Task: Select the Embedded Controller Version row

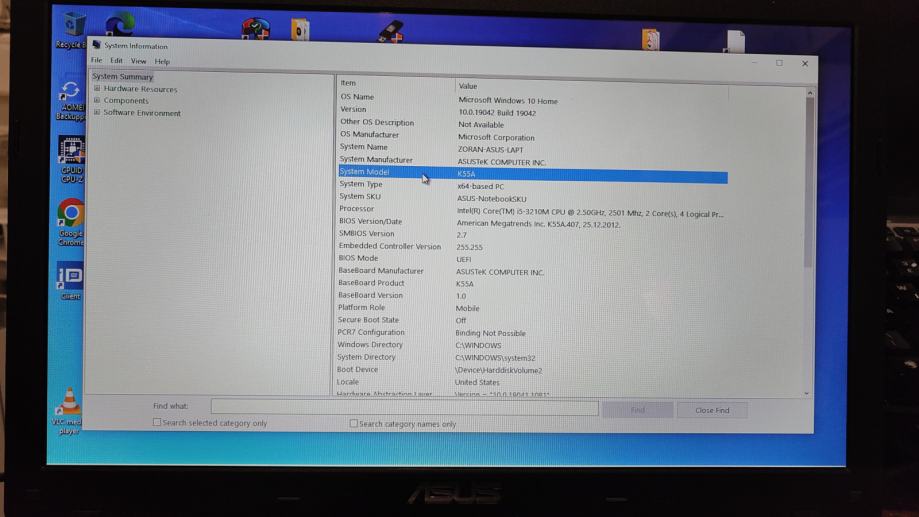Action: (533, 247)
